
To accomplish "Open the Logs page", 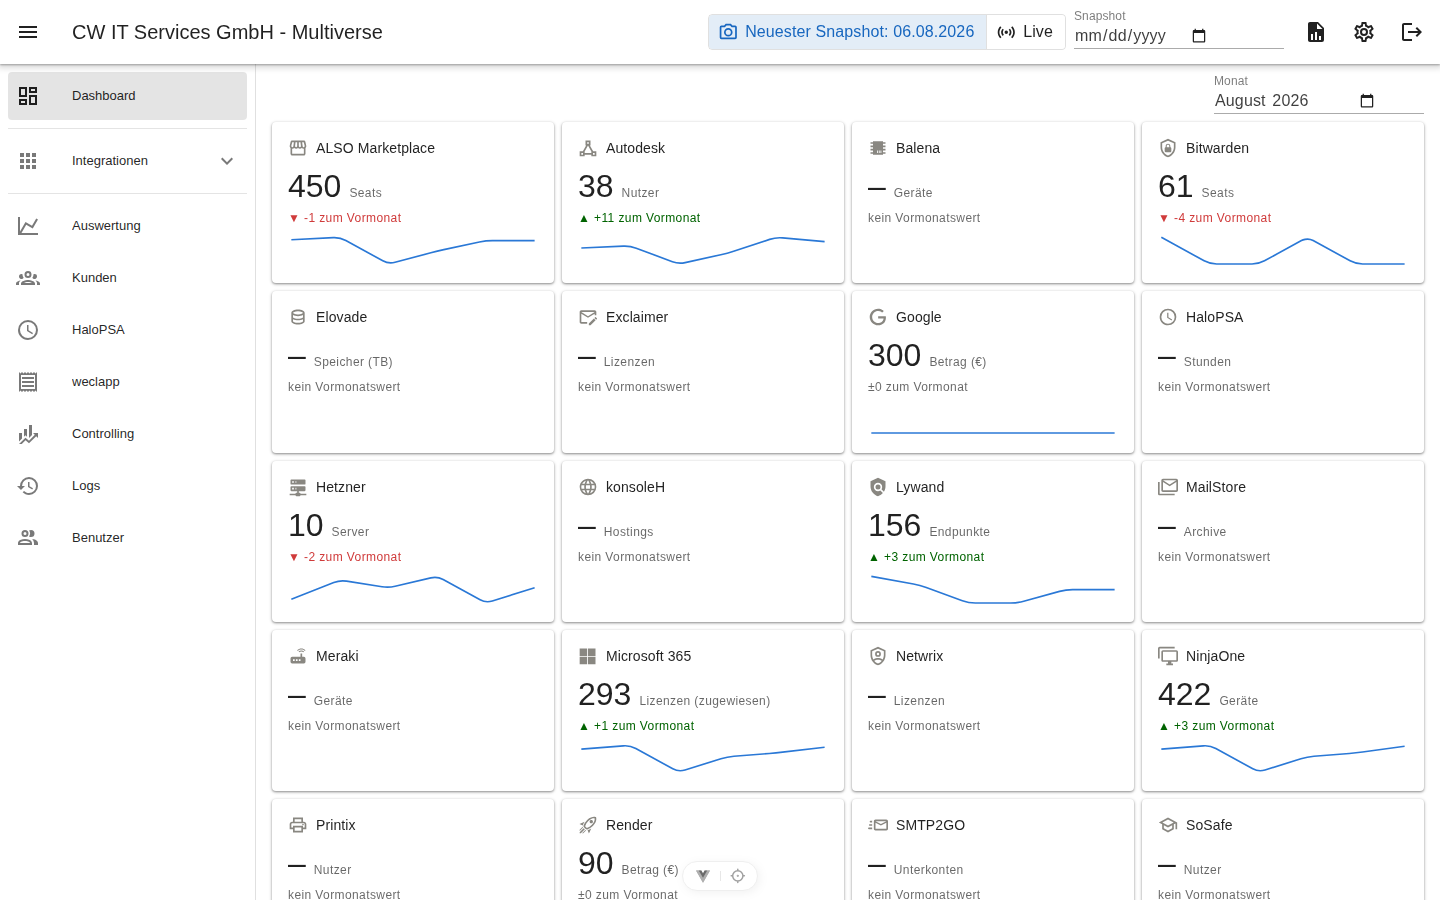I will click(127, 486).
